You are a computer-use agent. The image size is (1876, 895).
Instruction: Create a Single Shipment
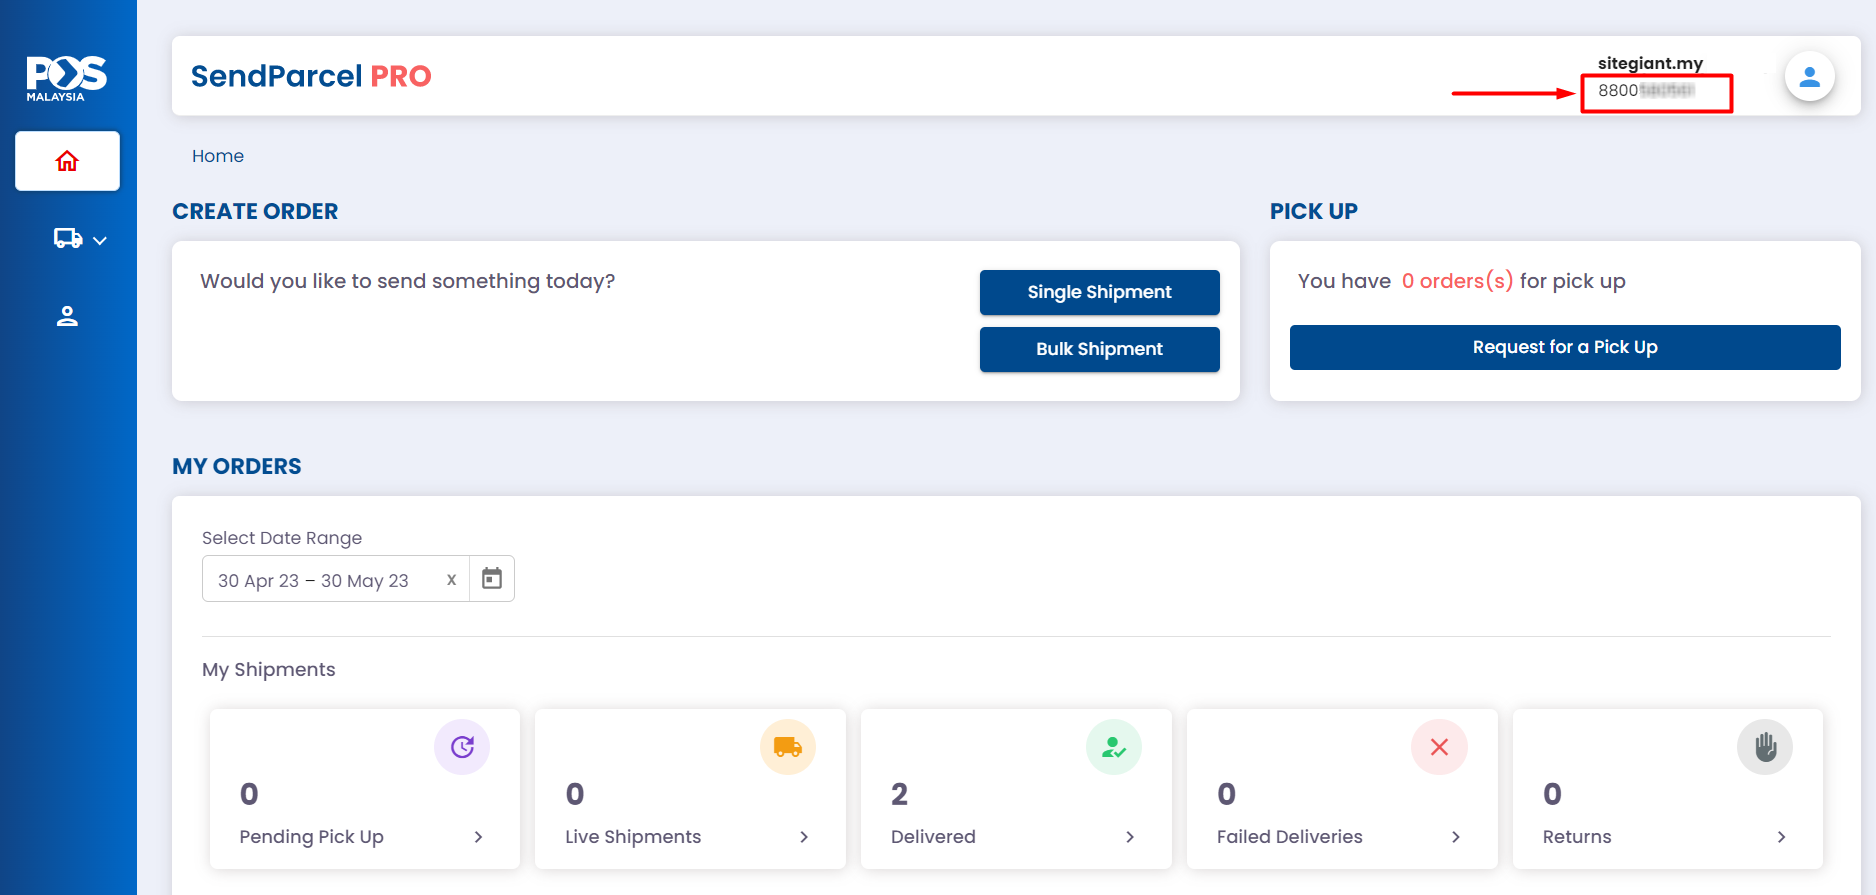tap(1100, 292)
